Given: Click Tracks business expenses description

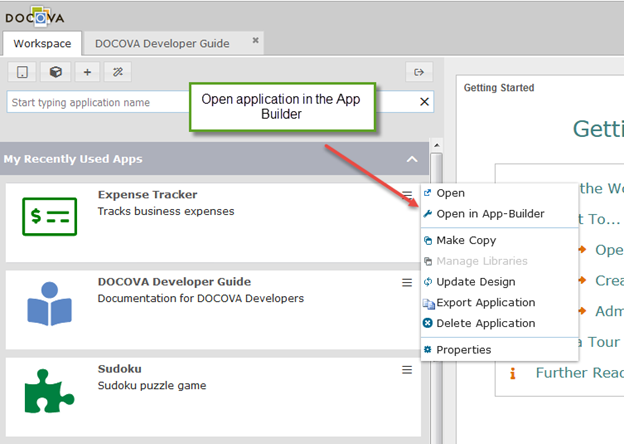Looking at the screenshot, I should (166, 211).
